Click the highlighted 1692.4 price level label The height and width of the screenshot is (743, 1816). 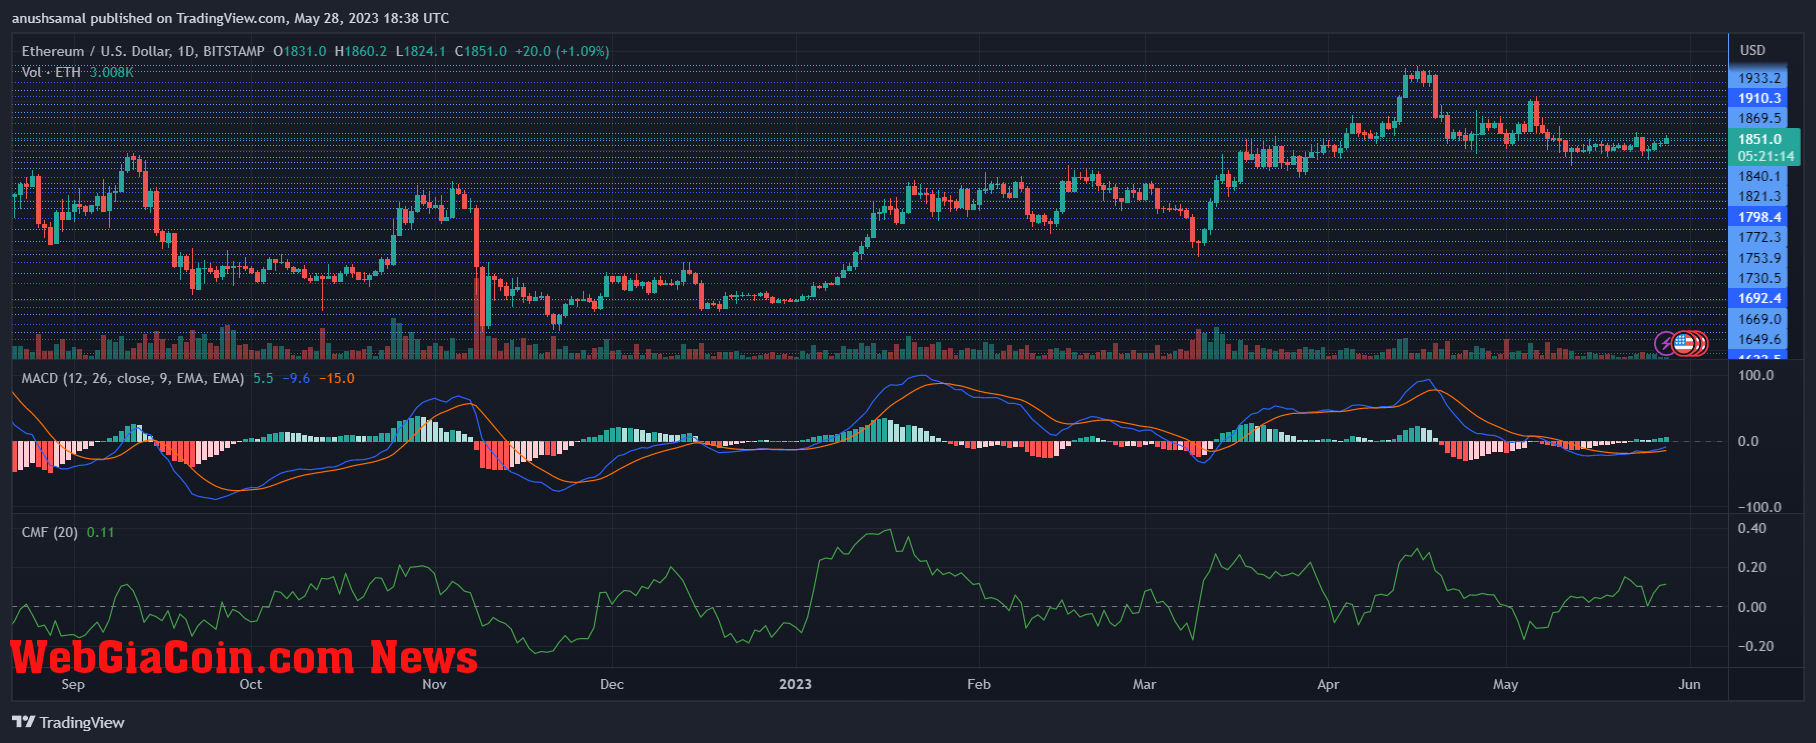coord(1759,298)
